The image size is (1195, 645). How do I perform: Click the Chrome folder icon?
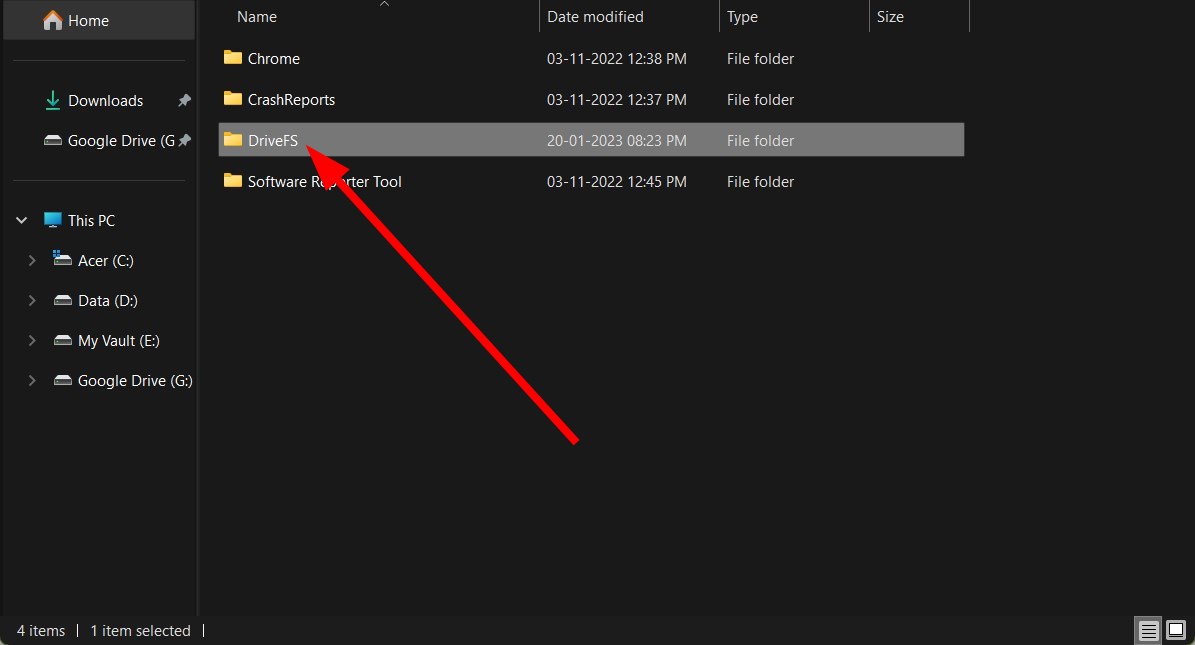(x=232, y=58)
